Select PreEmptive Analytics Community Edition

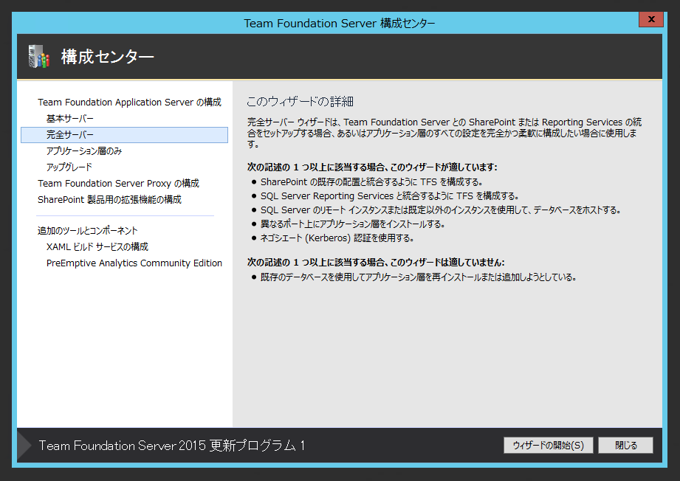click(134, 263)
